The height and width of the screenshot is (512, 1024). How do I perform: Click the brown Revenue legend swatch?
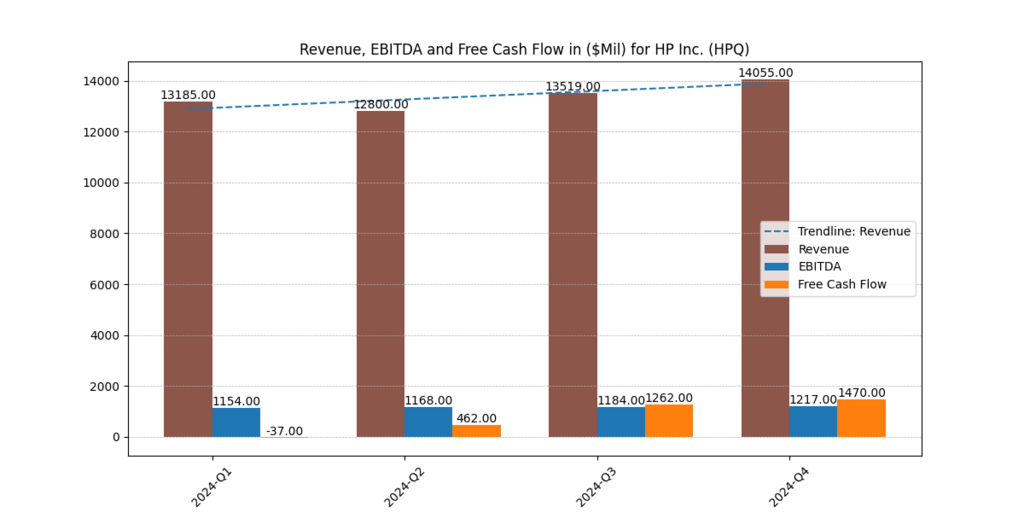click(778, 249)
